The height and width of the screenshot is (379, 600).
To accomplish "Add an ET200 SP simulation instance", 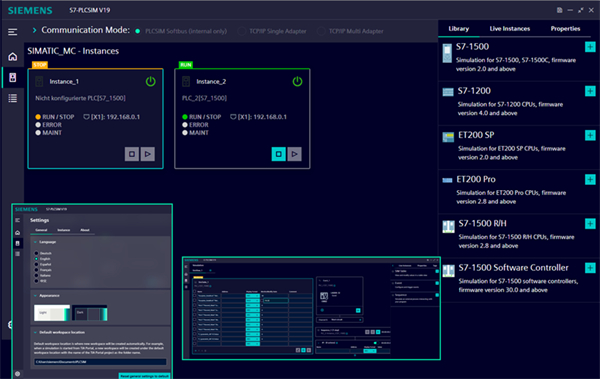I will coord(590,135).
